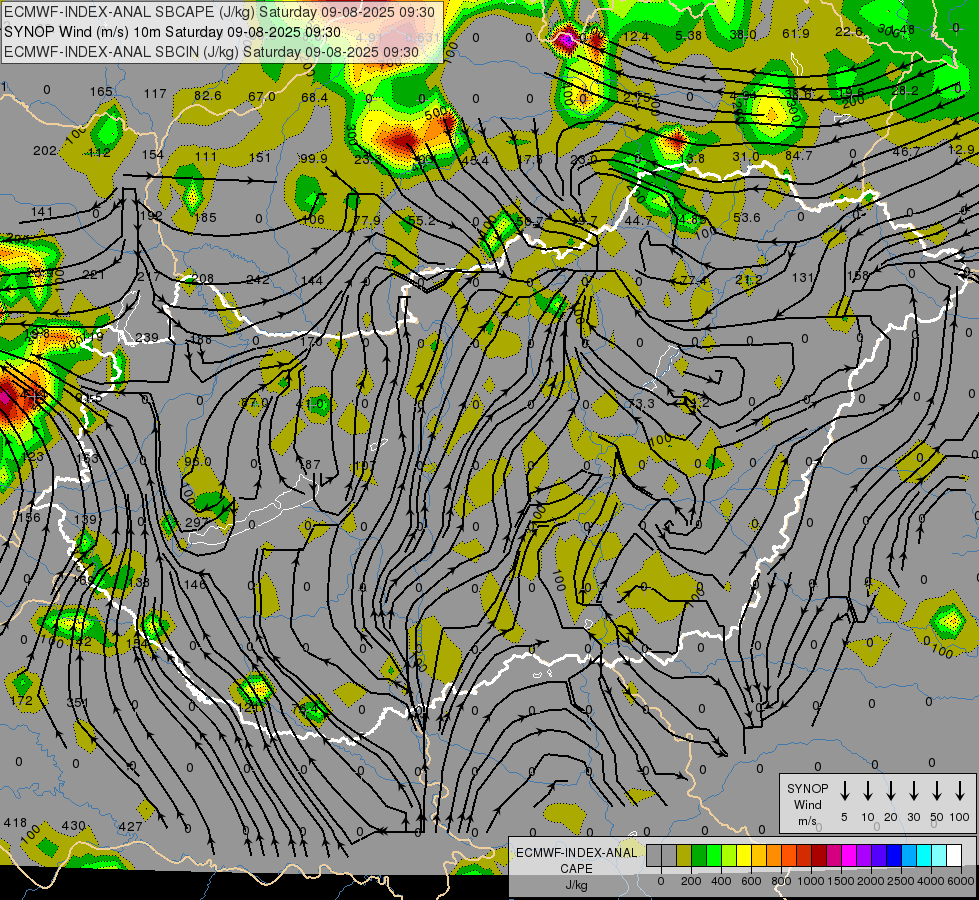Select the ECMWF-INDEX-ANAL SBCAPE title line
The width and height of the screenshot is (979, 900).
point(219,12)
